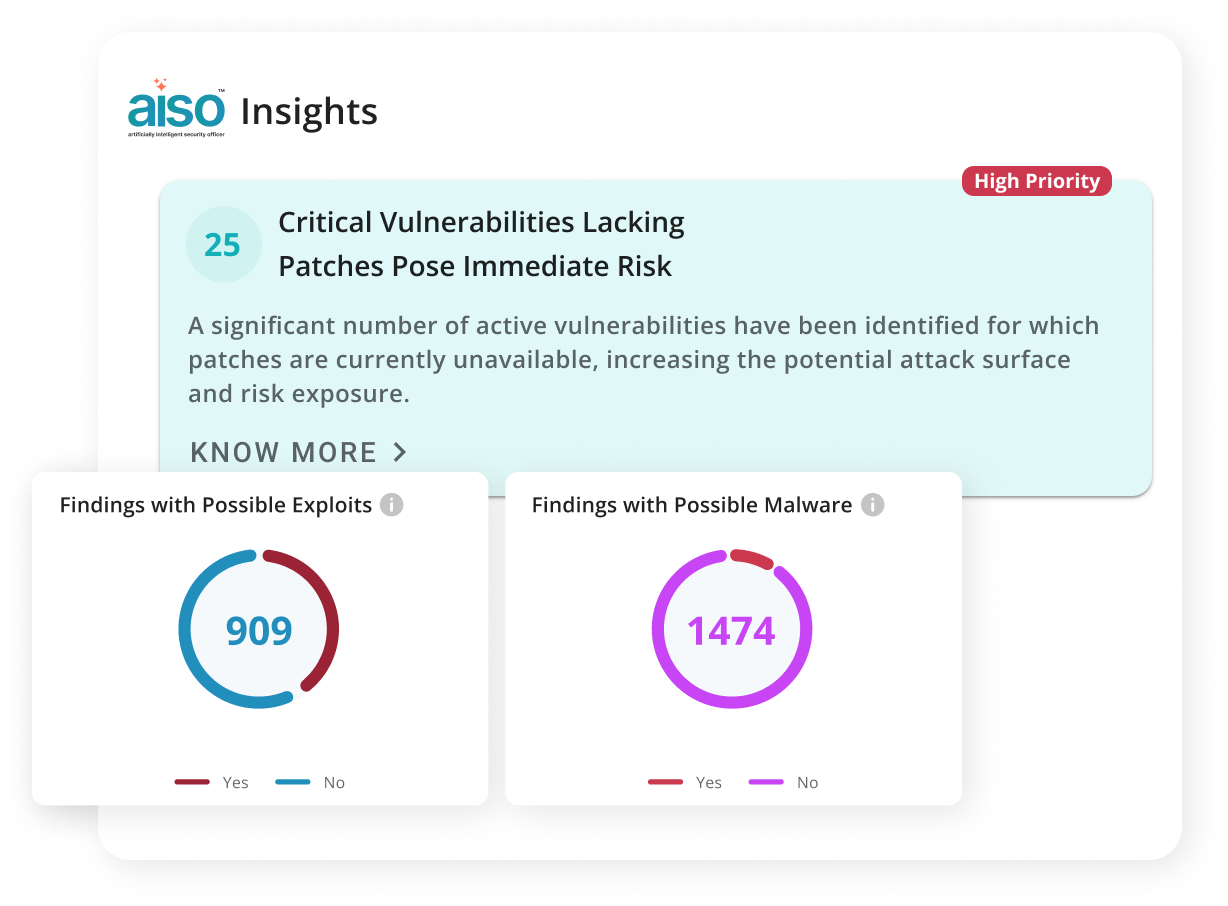This screenshot has height=906, width=1228.
Task: Click the Findings with Possible Exploits title
Action: [216, 505]
